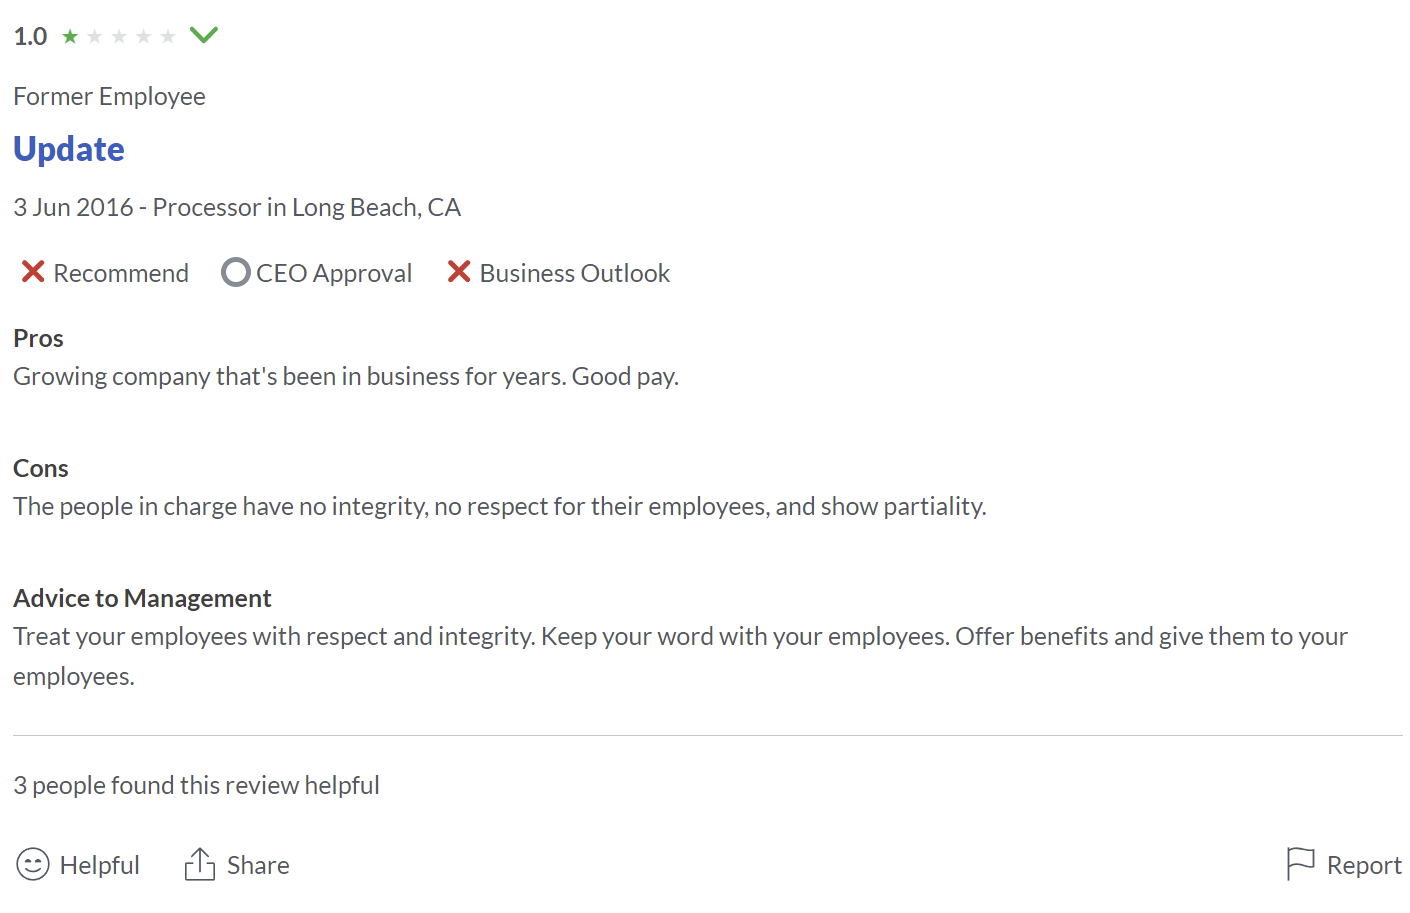The width and height of the screenshot is (1410, 913).
Task: Click the "Former Employee" status text
Action: coord(109,96)
